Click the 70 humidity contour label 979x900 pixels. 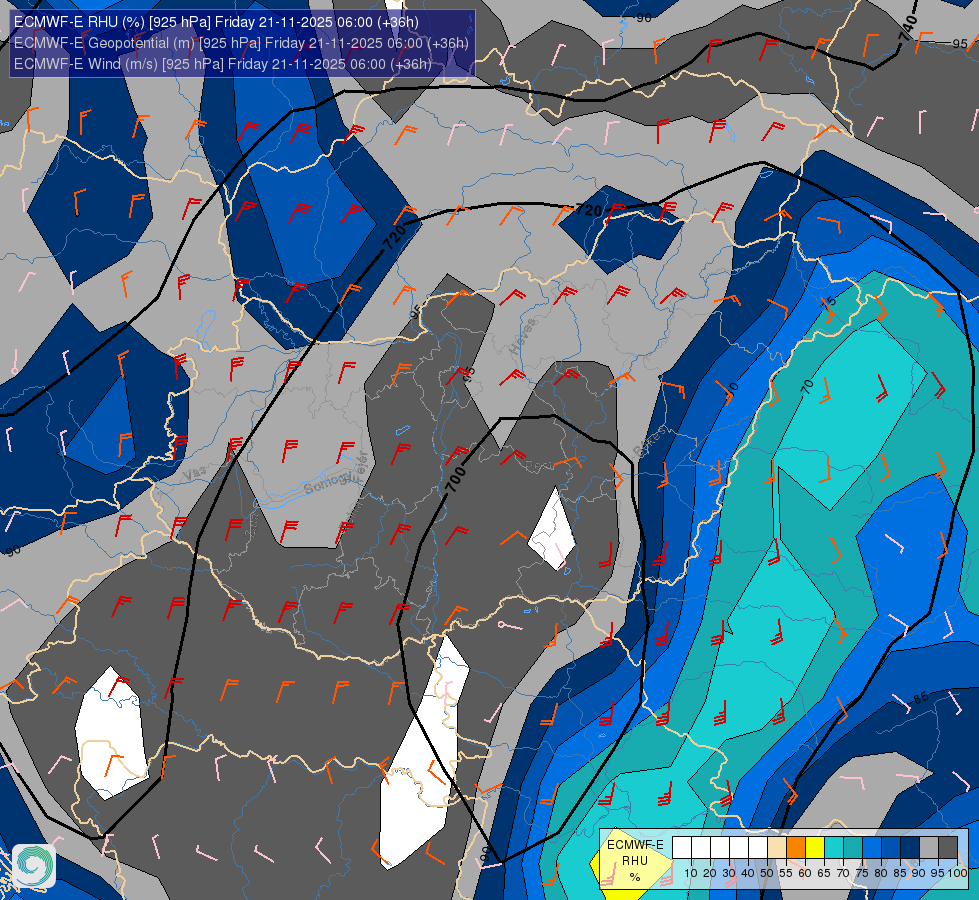807,387
